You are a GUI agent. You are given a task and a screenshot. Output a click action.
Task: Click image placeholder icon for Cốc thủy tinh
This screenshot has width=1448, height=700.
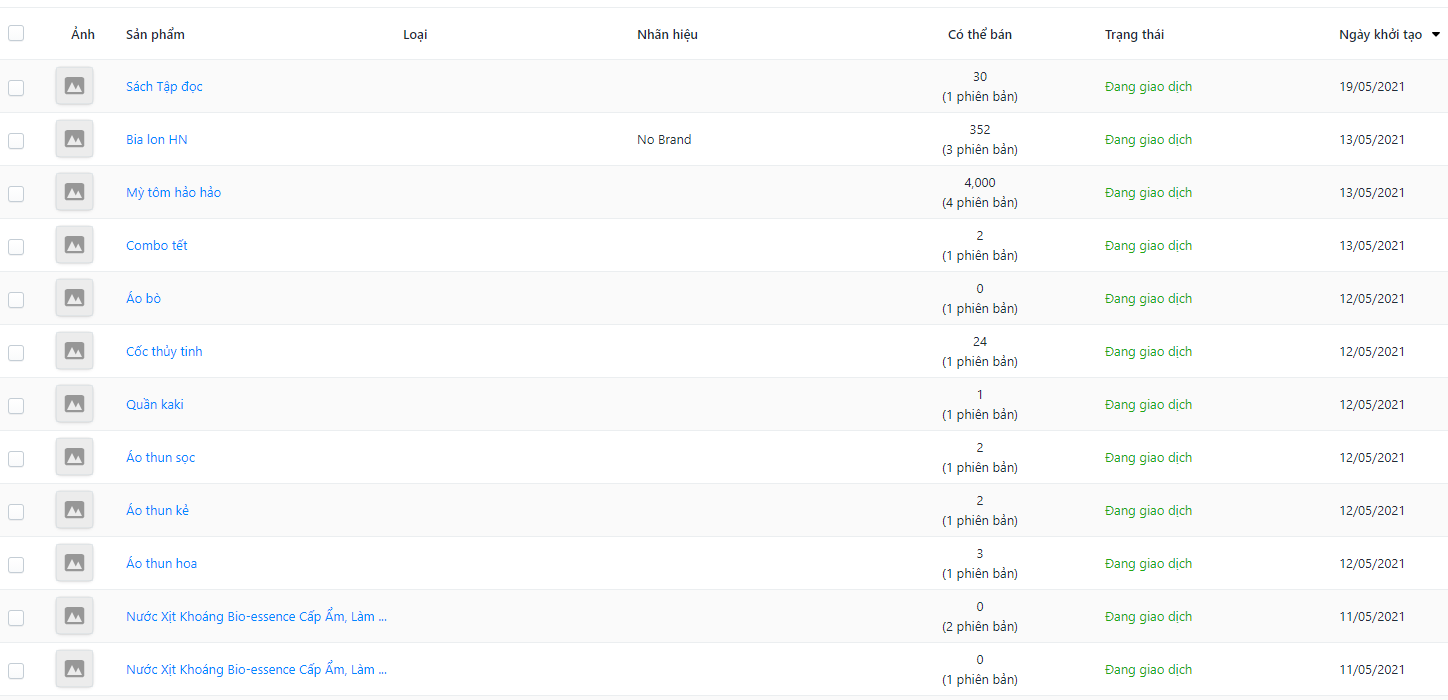click(74, 352)
